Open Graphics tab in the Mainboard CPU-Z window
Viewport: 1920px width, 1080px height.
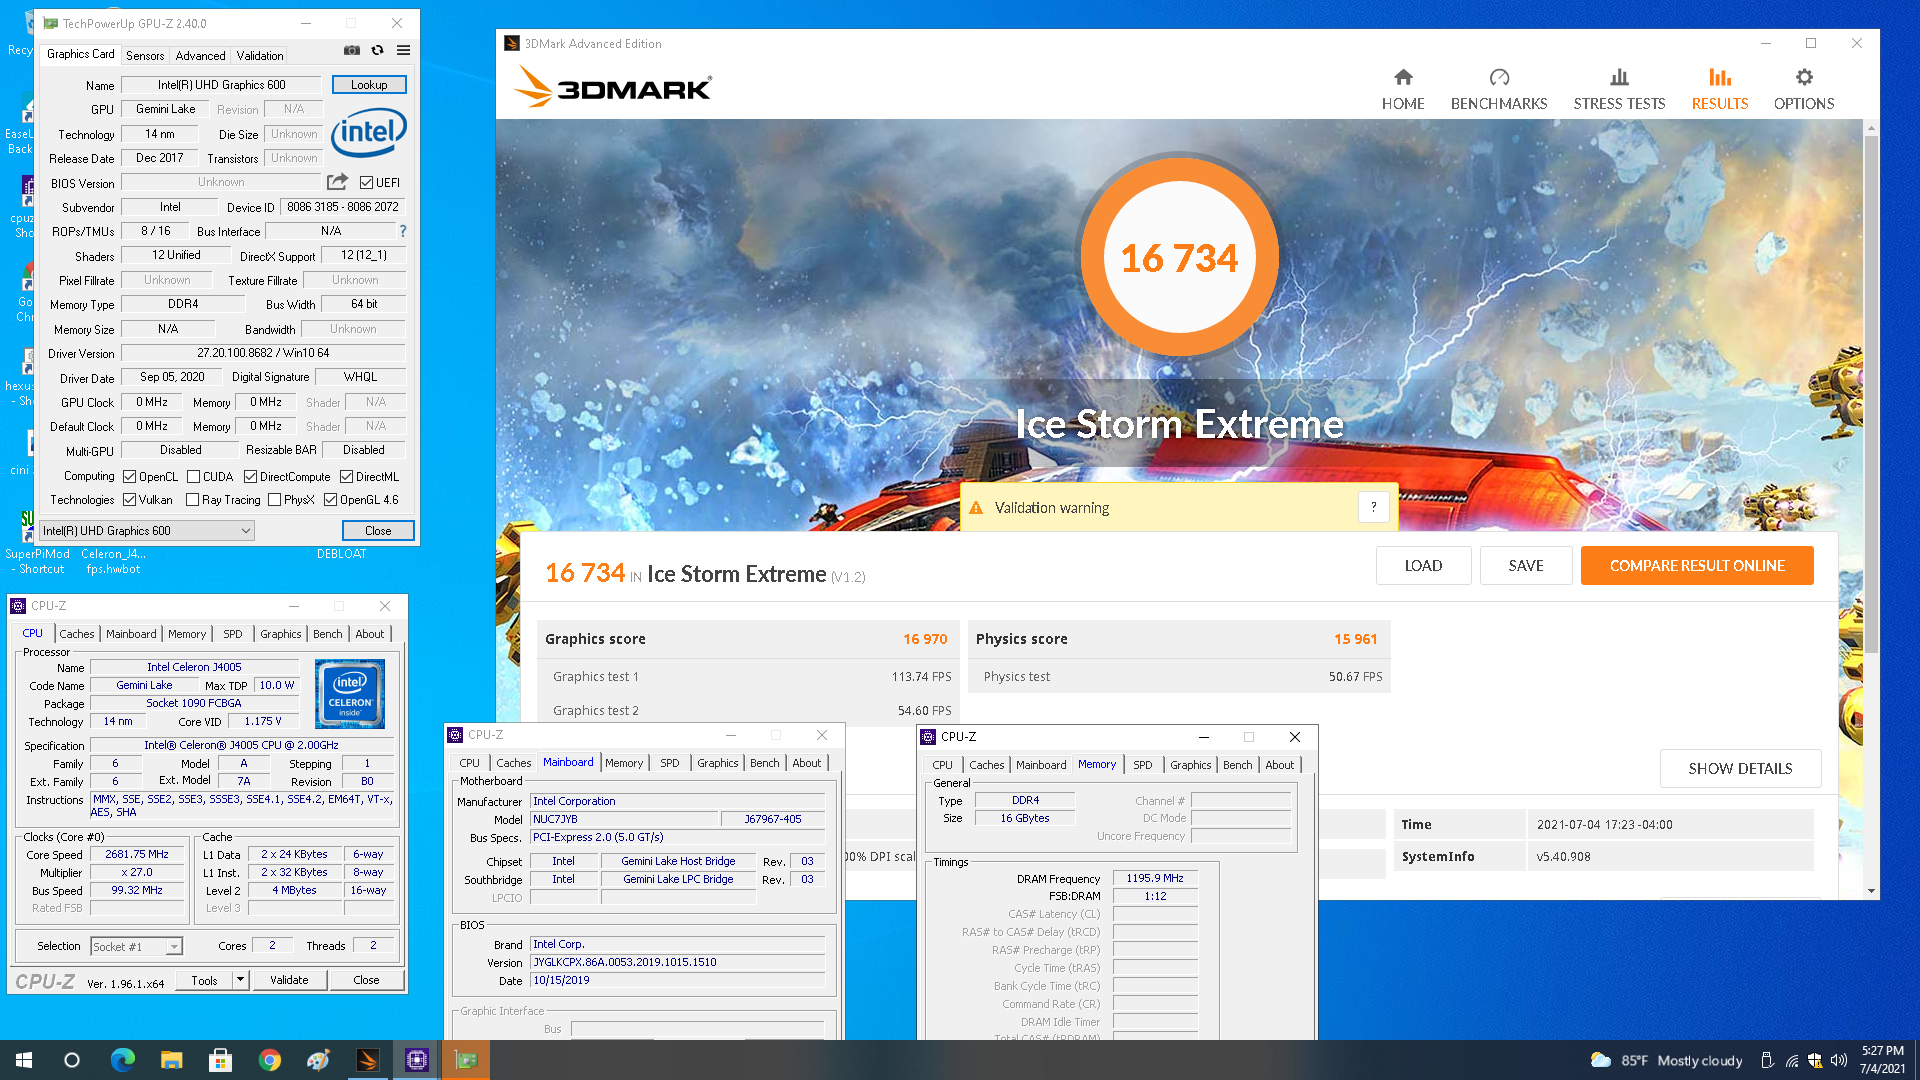click(717, 763)
